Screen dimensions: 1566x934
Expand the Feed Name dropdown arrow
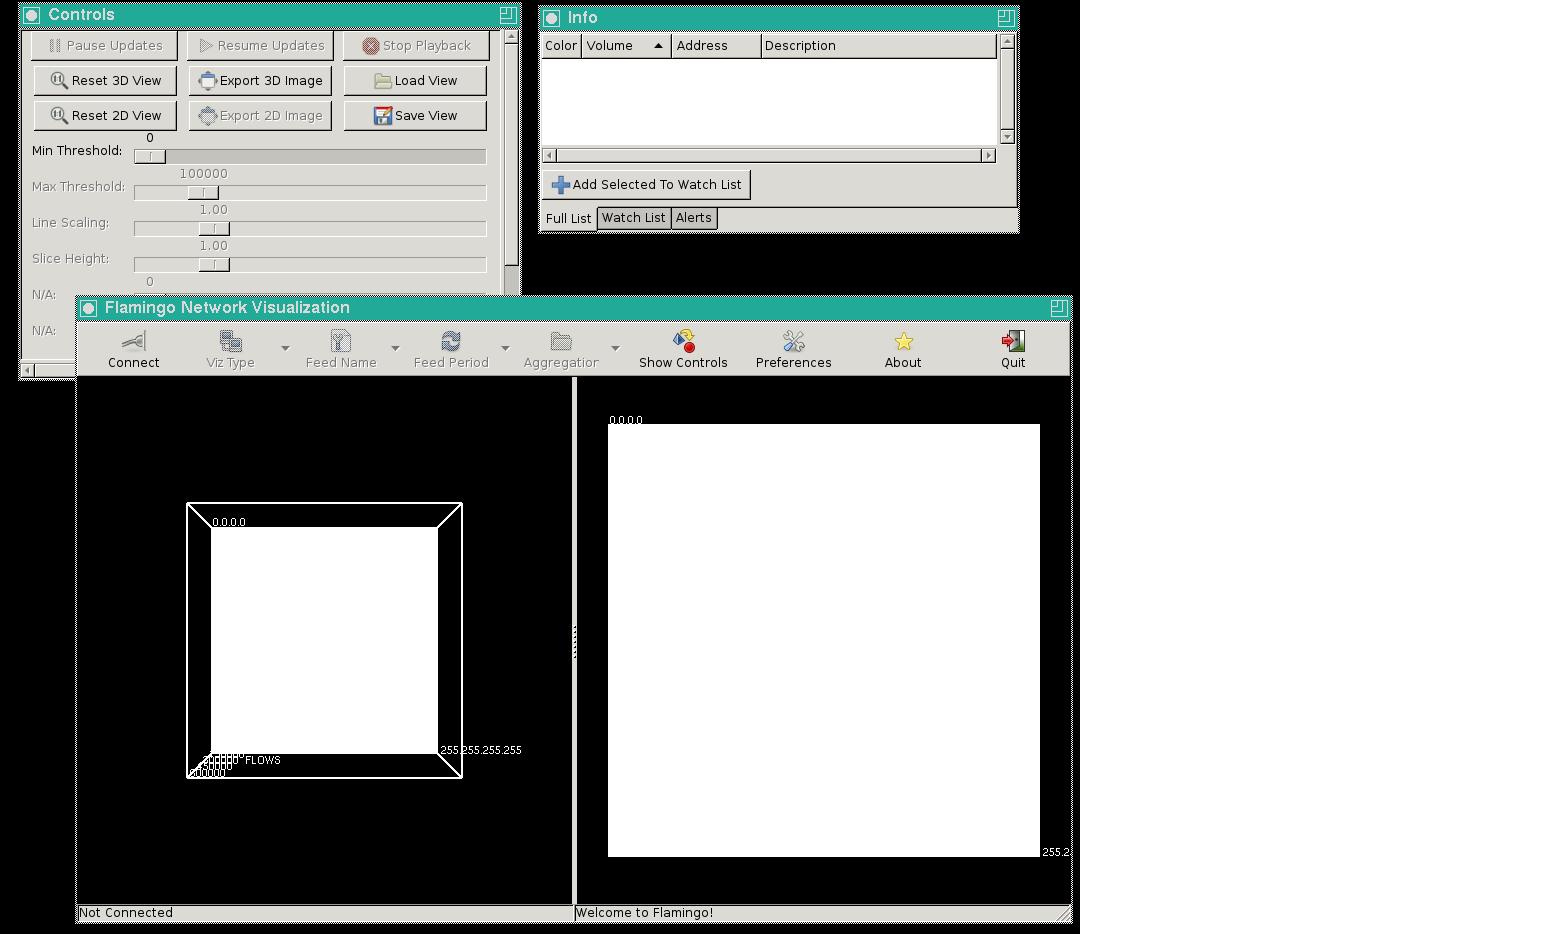(395, 348)
